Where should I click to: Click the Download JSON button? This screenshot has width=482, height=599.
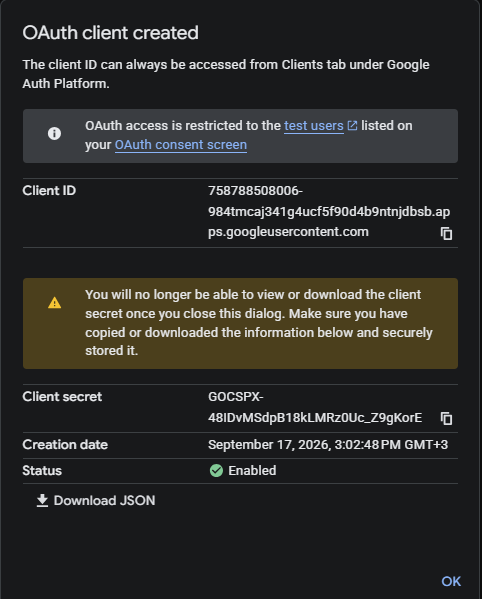(x=96, y=500)
